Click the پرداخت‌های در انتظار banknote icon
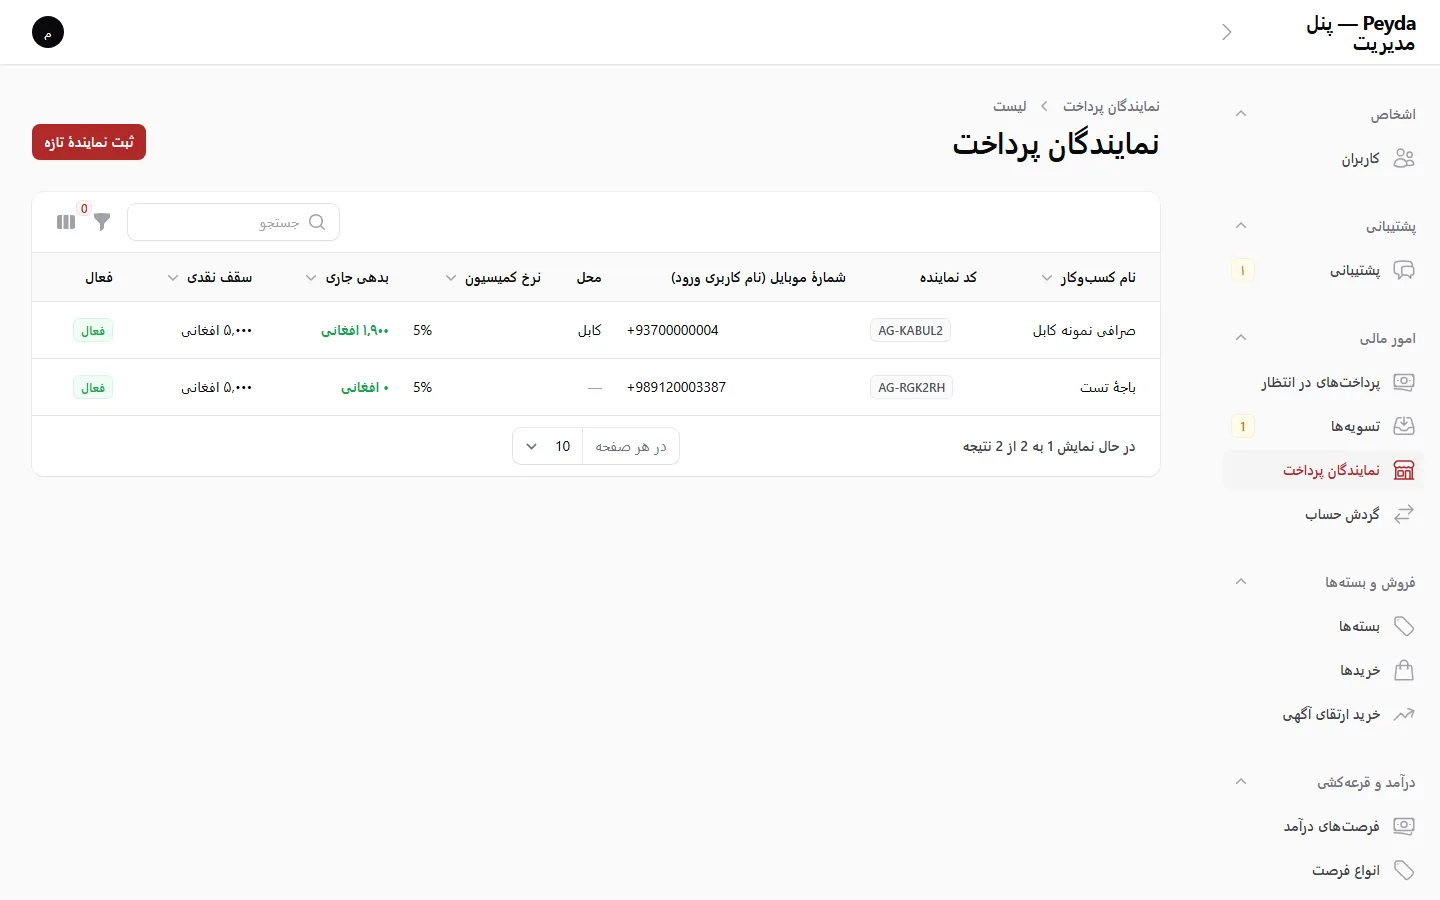The image size is (1440, 900). pos(1404,383)
